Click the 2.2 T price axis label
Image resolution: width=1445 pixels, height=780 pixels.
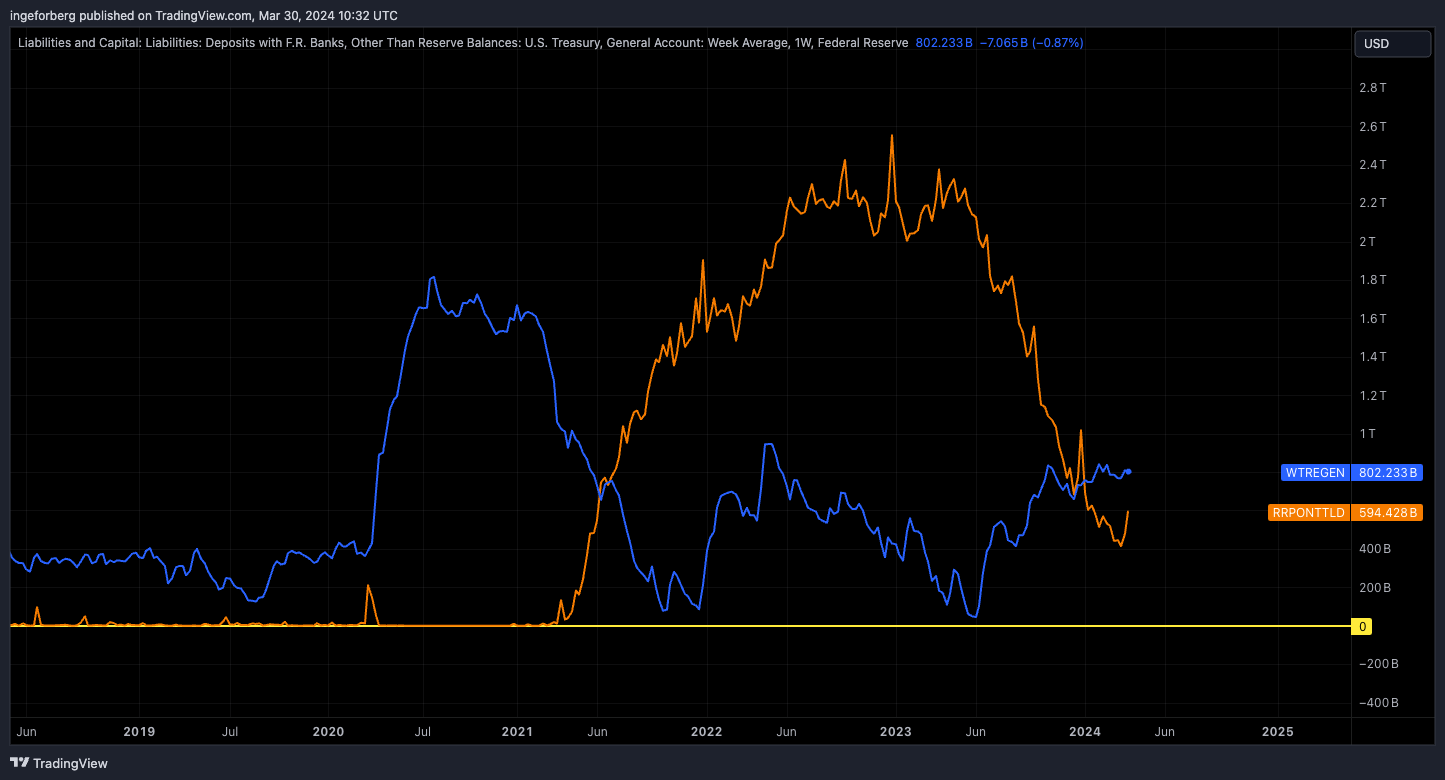1372,203
